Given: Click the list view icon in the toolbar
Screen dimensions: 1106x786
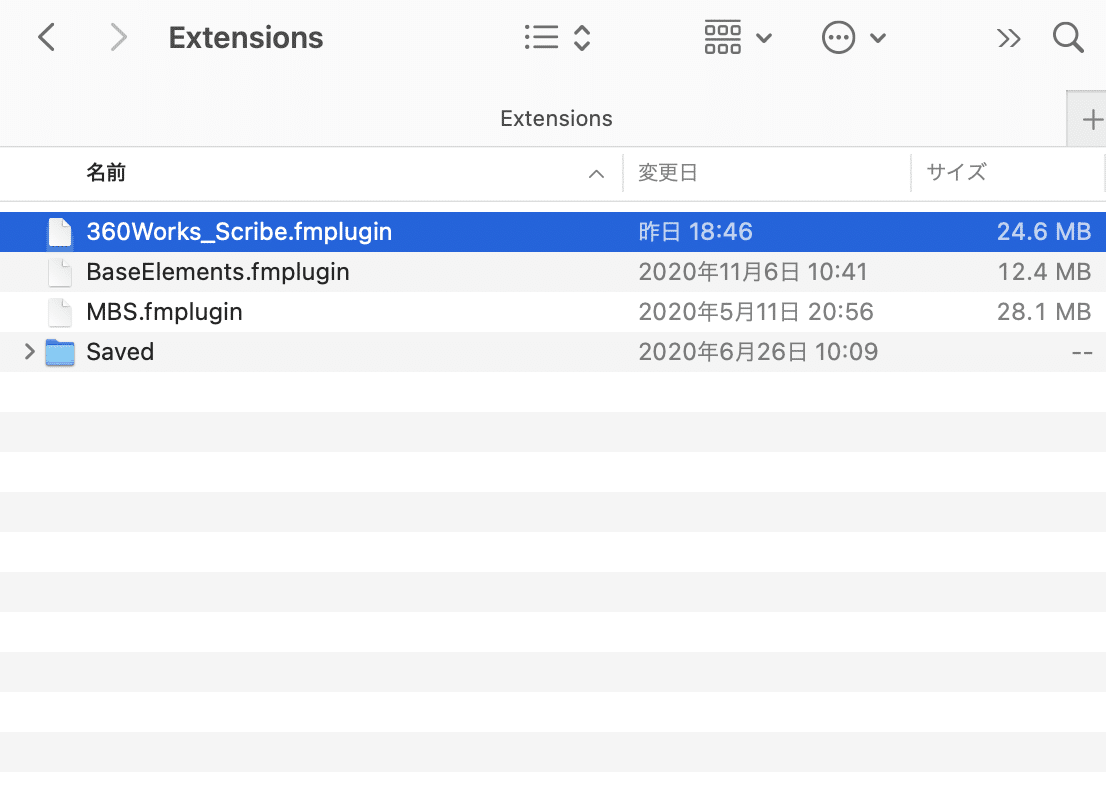Looking at the screenshot, I should (541, 37).
